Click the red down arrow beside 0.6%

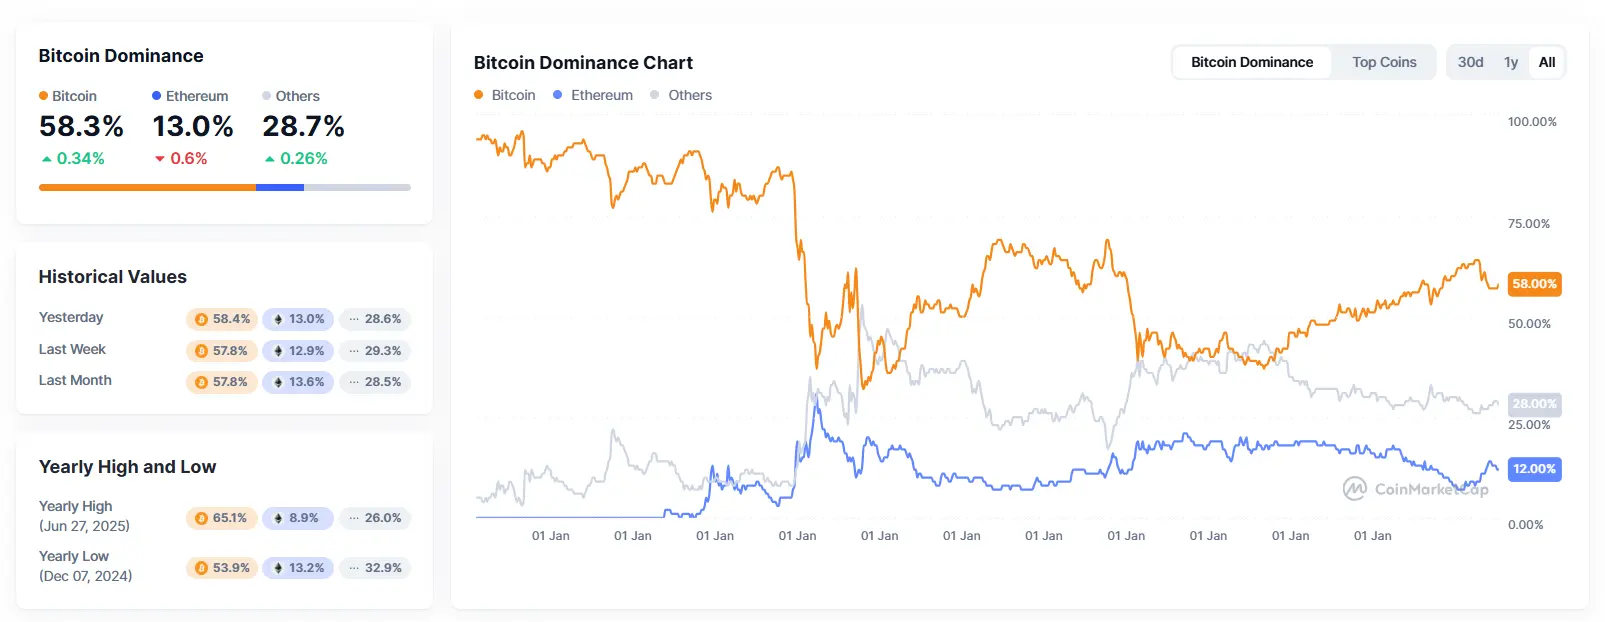160,159
